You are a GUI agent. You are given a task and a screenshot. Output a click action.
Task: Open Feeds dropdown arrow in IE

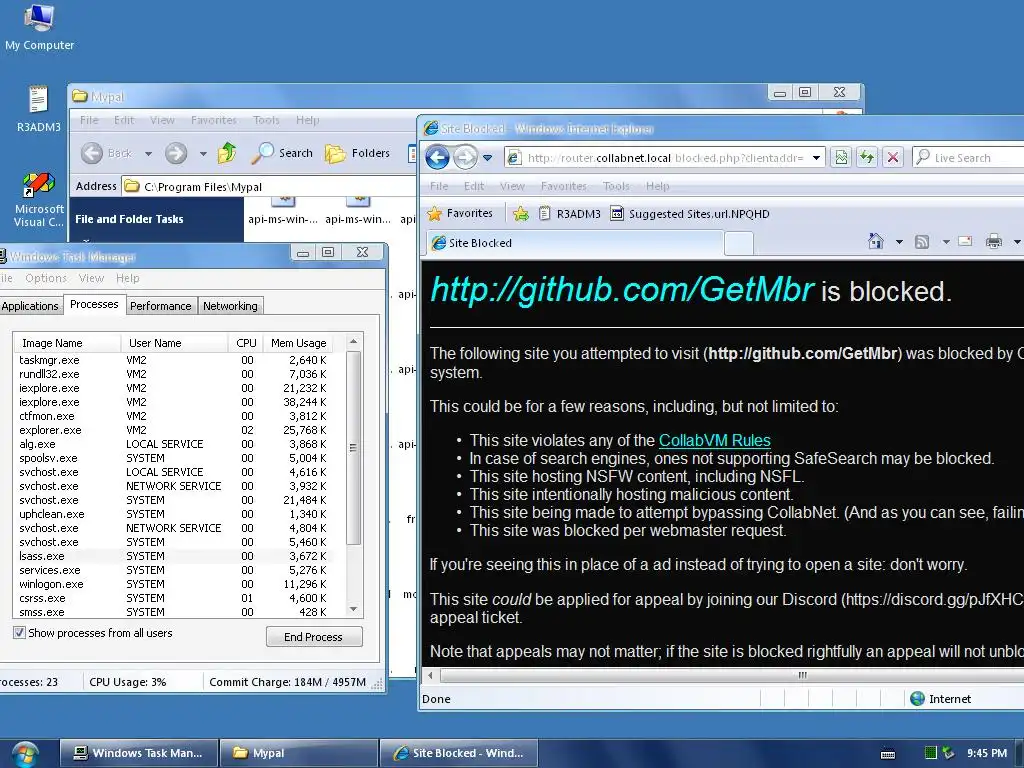946,242
